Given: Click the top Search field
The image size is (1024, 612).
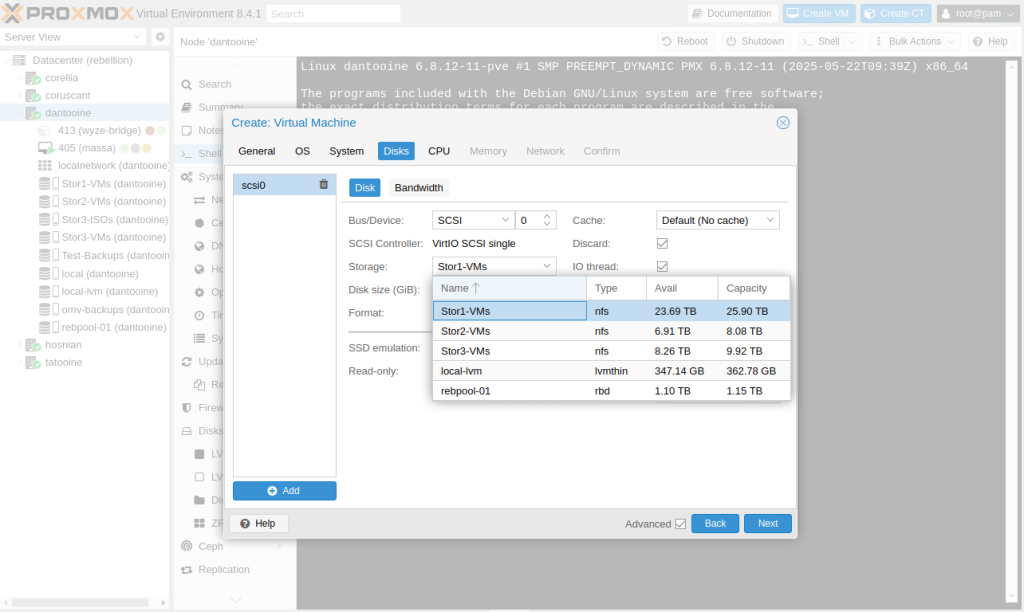Looking at the screenshot, I should [x=333, y=14].
